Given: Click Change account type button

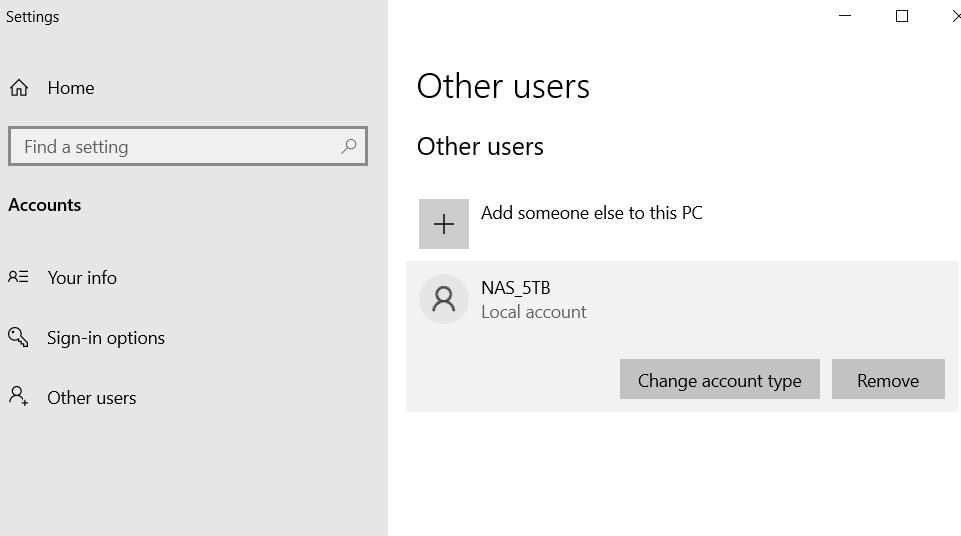Looking at the screenshot, I should [719, 380].
